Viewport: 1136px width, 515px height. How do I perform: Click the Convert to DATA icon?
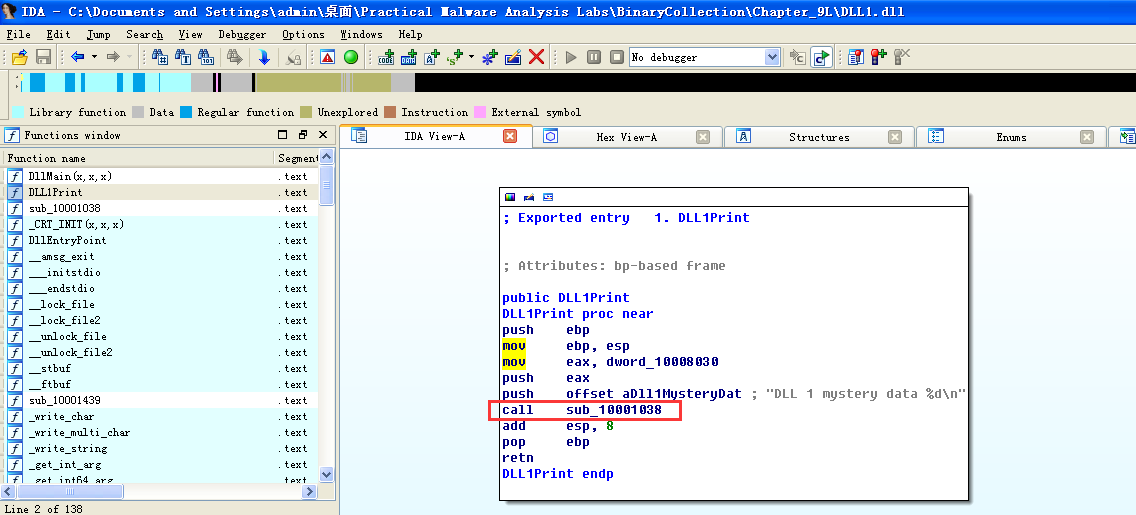tap(409, 56)
